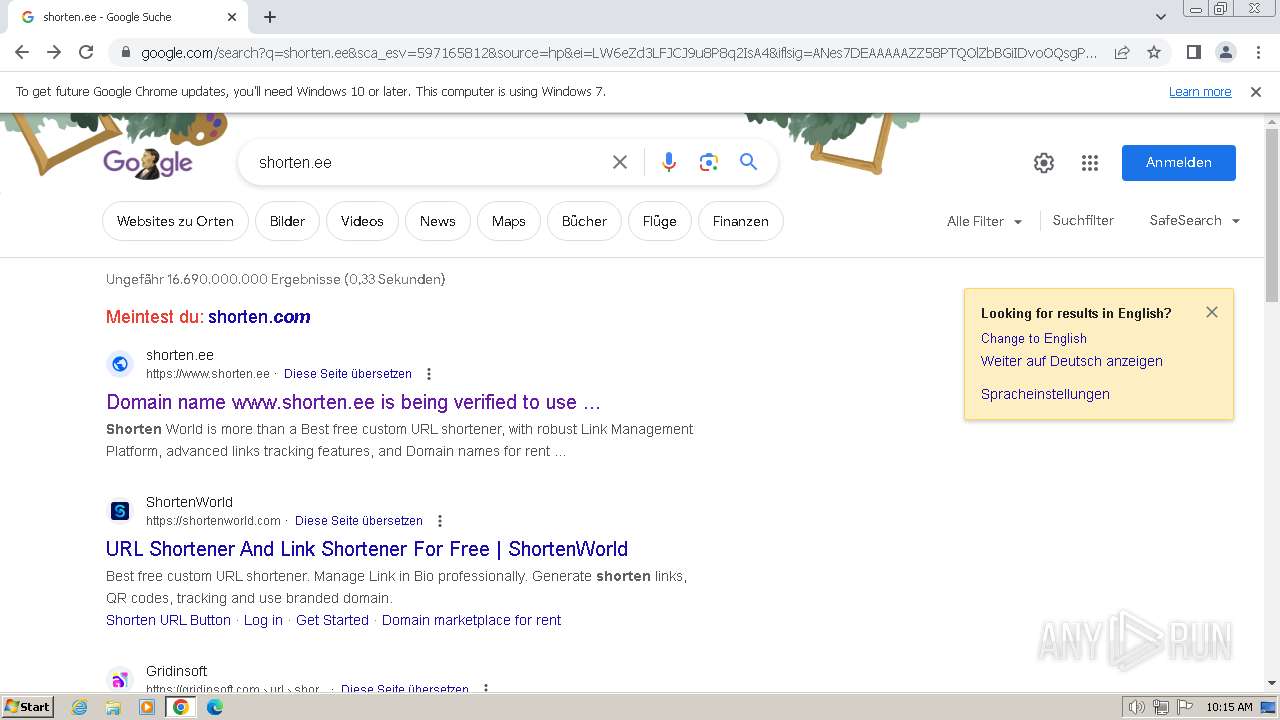Screen dimensions: 1280x720
Task: Click ShortenWorld site favicon
Action: 120,511
